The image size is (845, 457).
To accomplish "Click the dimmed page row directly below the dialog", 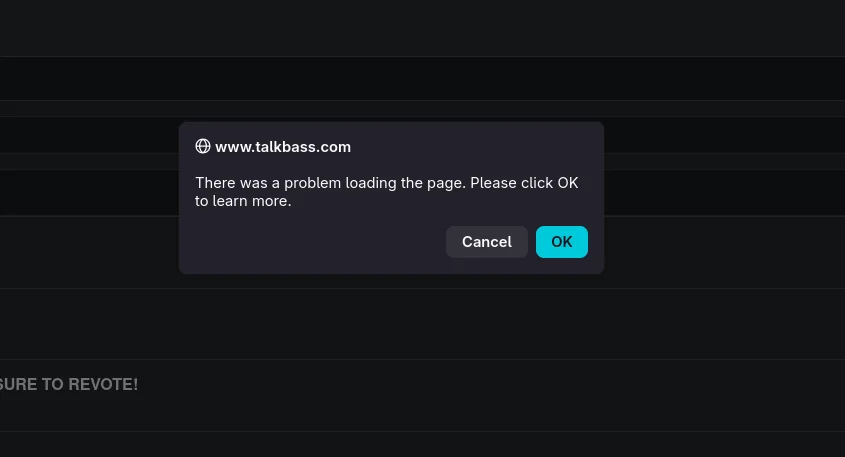I will [x=422, y=324].
